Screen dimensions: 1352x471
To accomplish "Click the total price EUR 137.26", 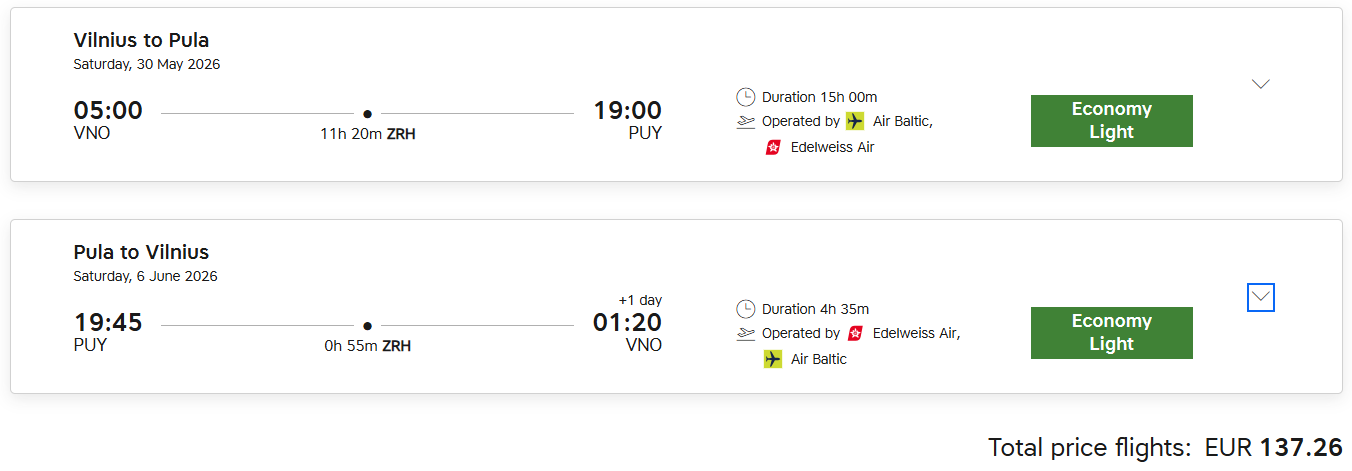I will coord(1273,447).
